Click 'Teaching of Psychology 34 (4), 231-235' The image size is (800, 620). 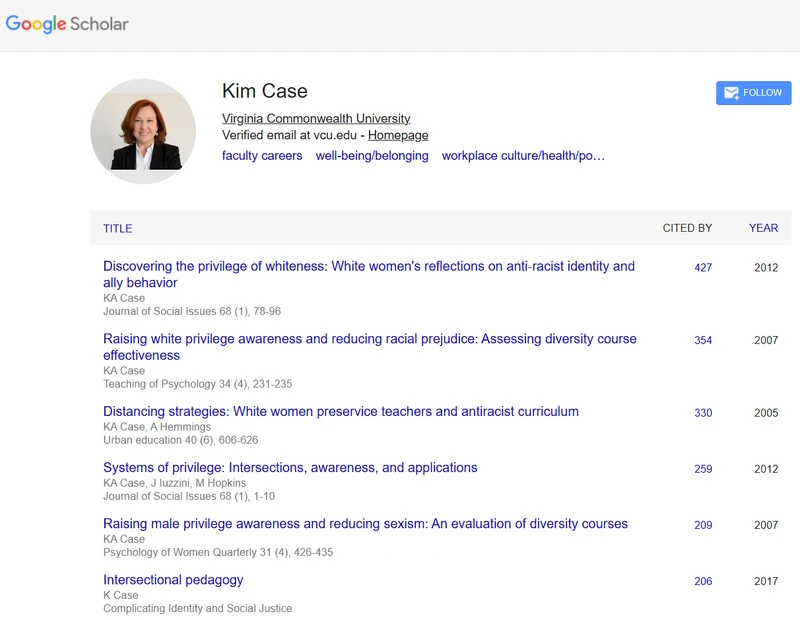197,384
